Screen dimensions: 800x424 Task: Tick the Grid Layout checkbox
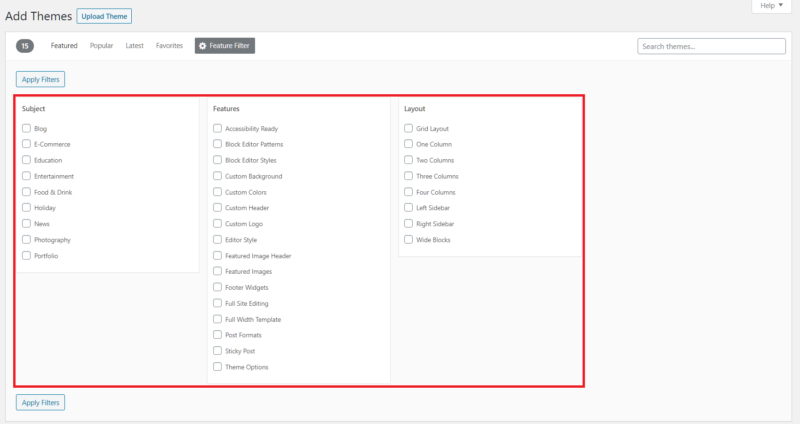tap(408, 128)
